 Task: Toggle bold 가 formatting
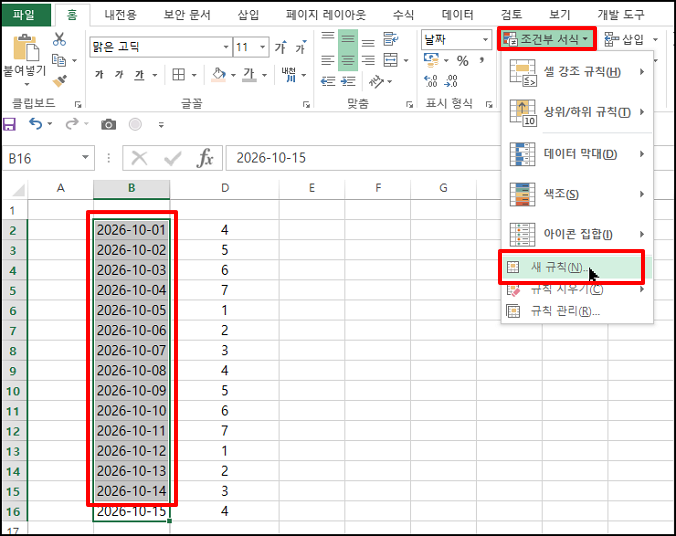[x=99, y=75]
